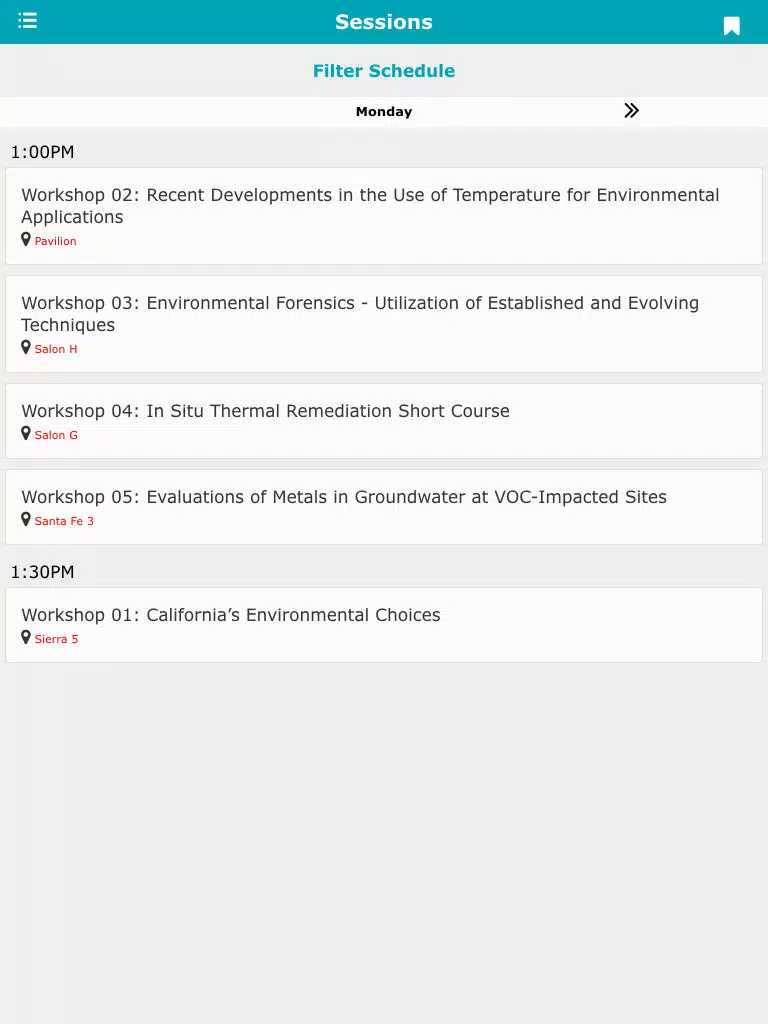The image size is (768, 1024).
Task: Open the bookmarks icon in header
Action: coord(731,25)
